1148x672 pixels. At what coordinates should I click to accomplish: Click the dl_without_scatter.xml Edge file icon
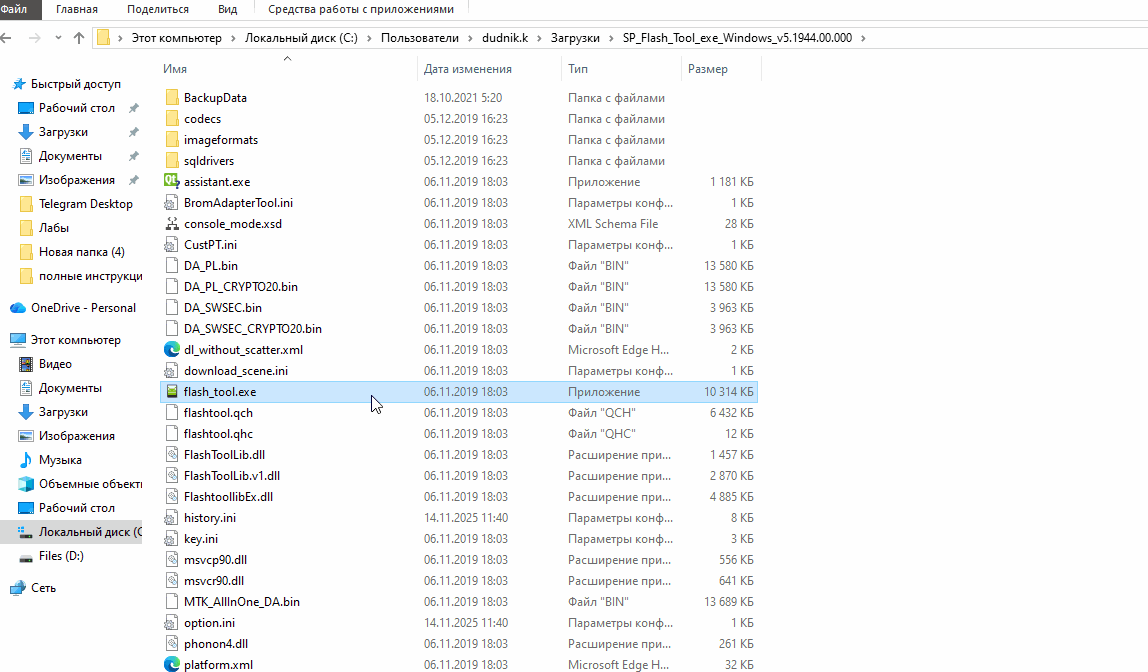[171, 350]
